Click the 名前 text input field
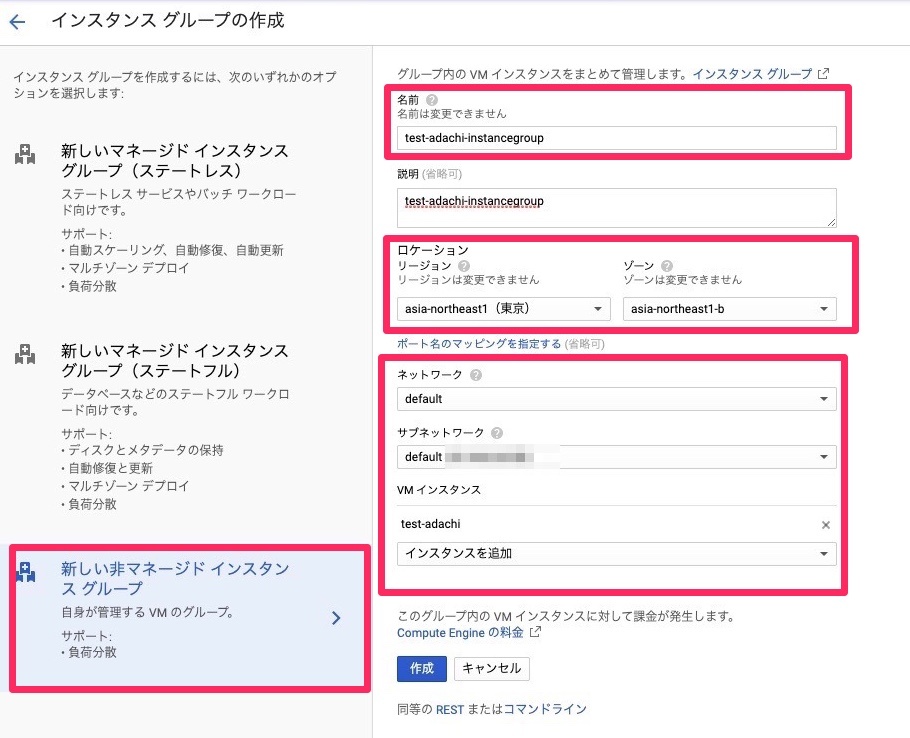Image resolution: width=910 pixels, height=738 pixels. click(x=616, y=138)
